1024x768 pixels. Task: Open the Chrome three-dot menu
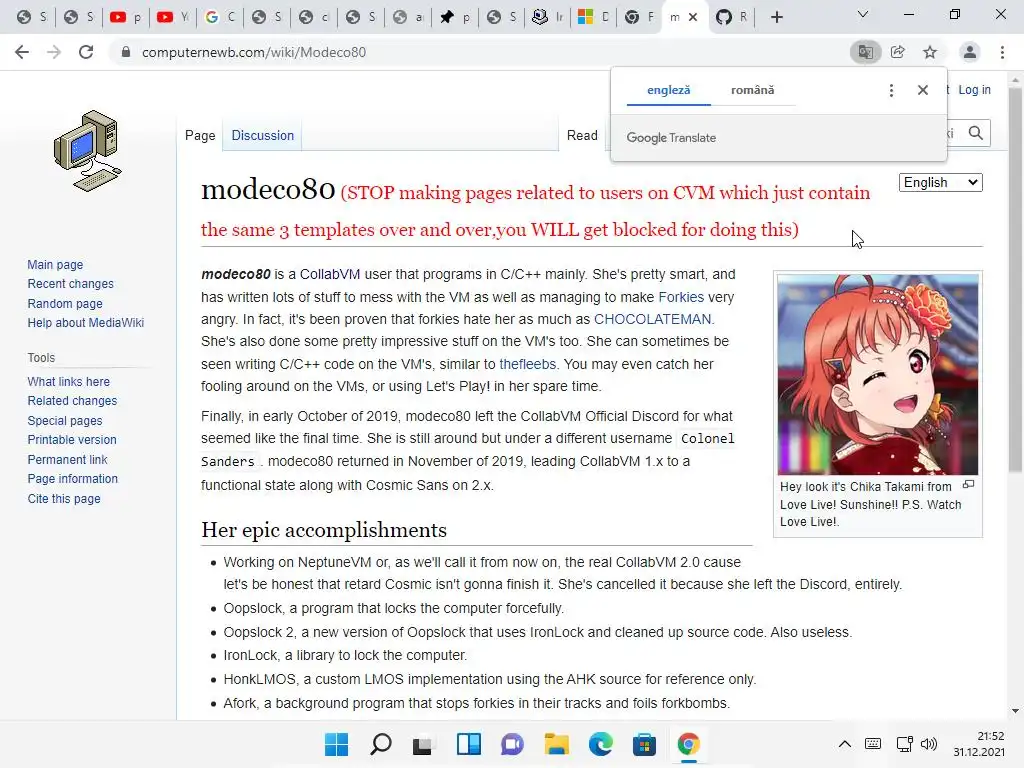pos(1002,52)
